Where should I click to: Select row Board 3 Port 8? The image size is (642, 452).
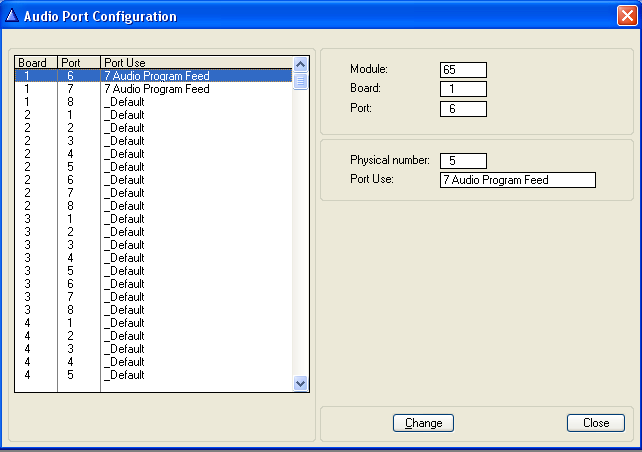[155, 310]
